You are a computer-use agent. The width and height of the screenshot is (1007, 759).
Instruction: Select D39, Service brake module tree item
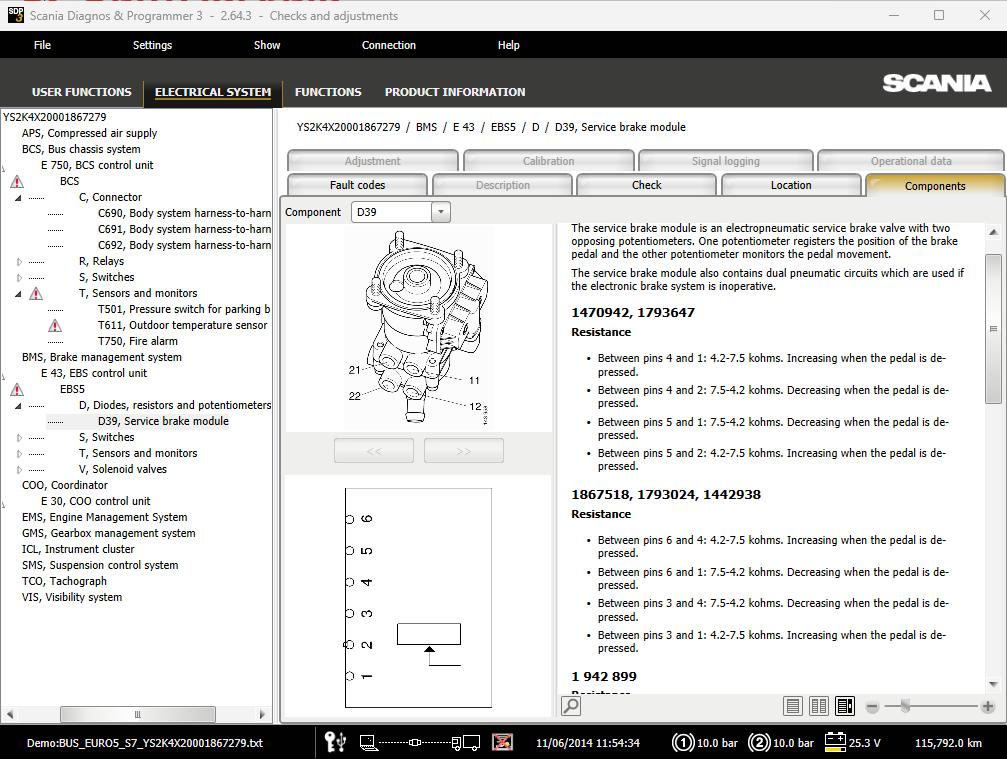tap(163, 421)
